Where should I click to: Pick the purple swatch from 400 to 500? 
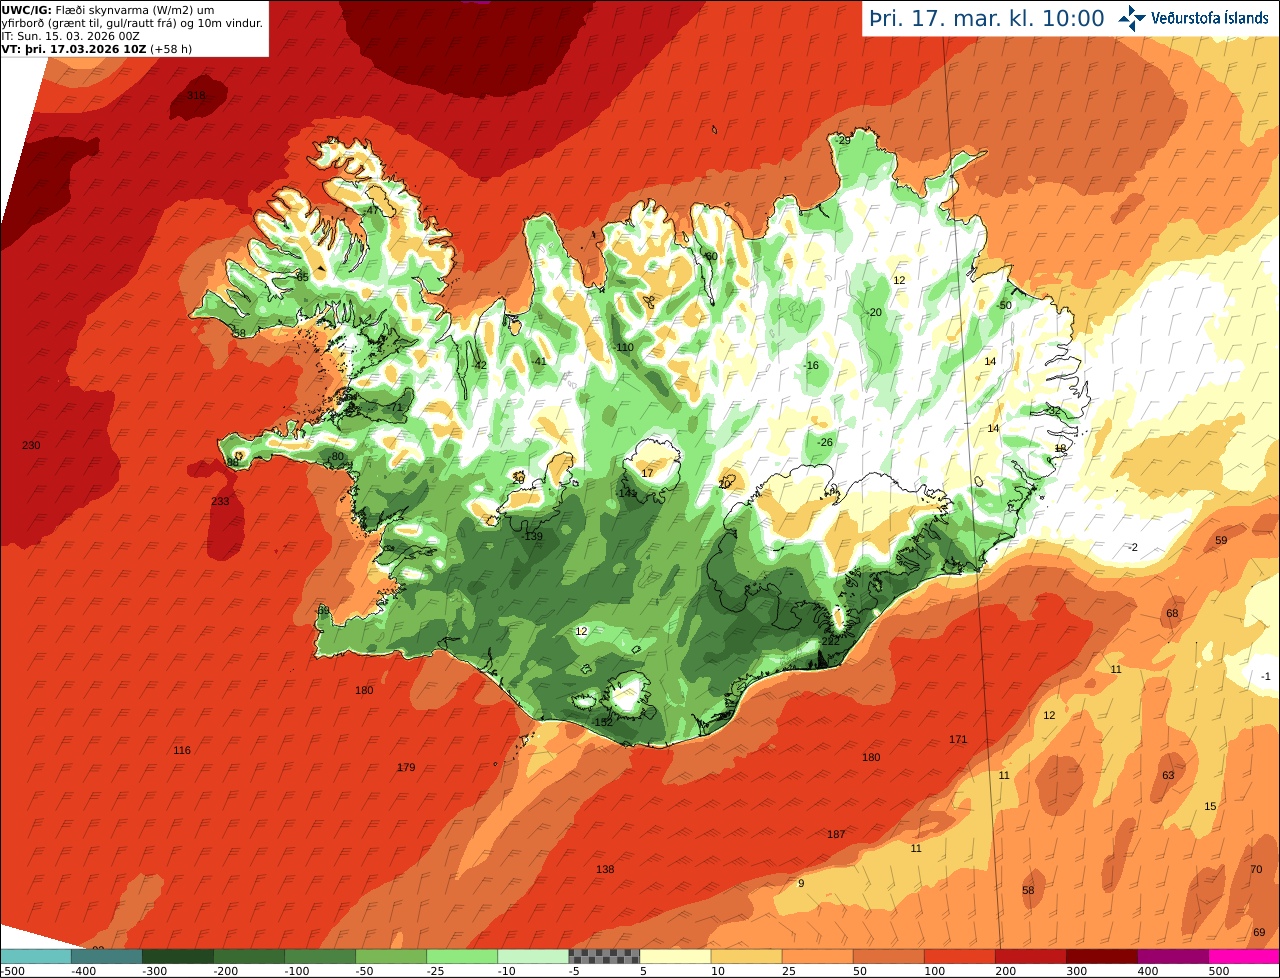click(x=1172, y=956)
